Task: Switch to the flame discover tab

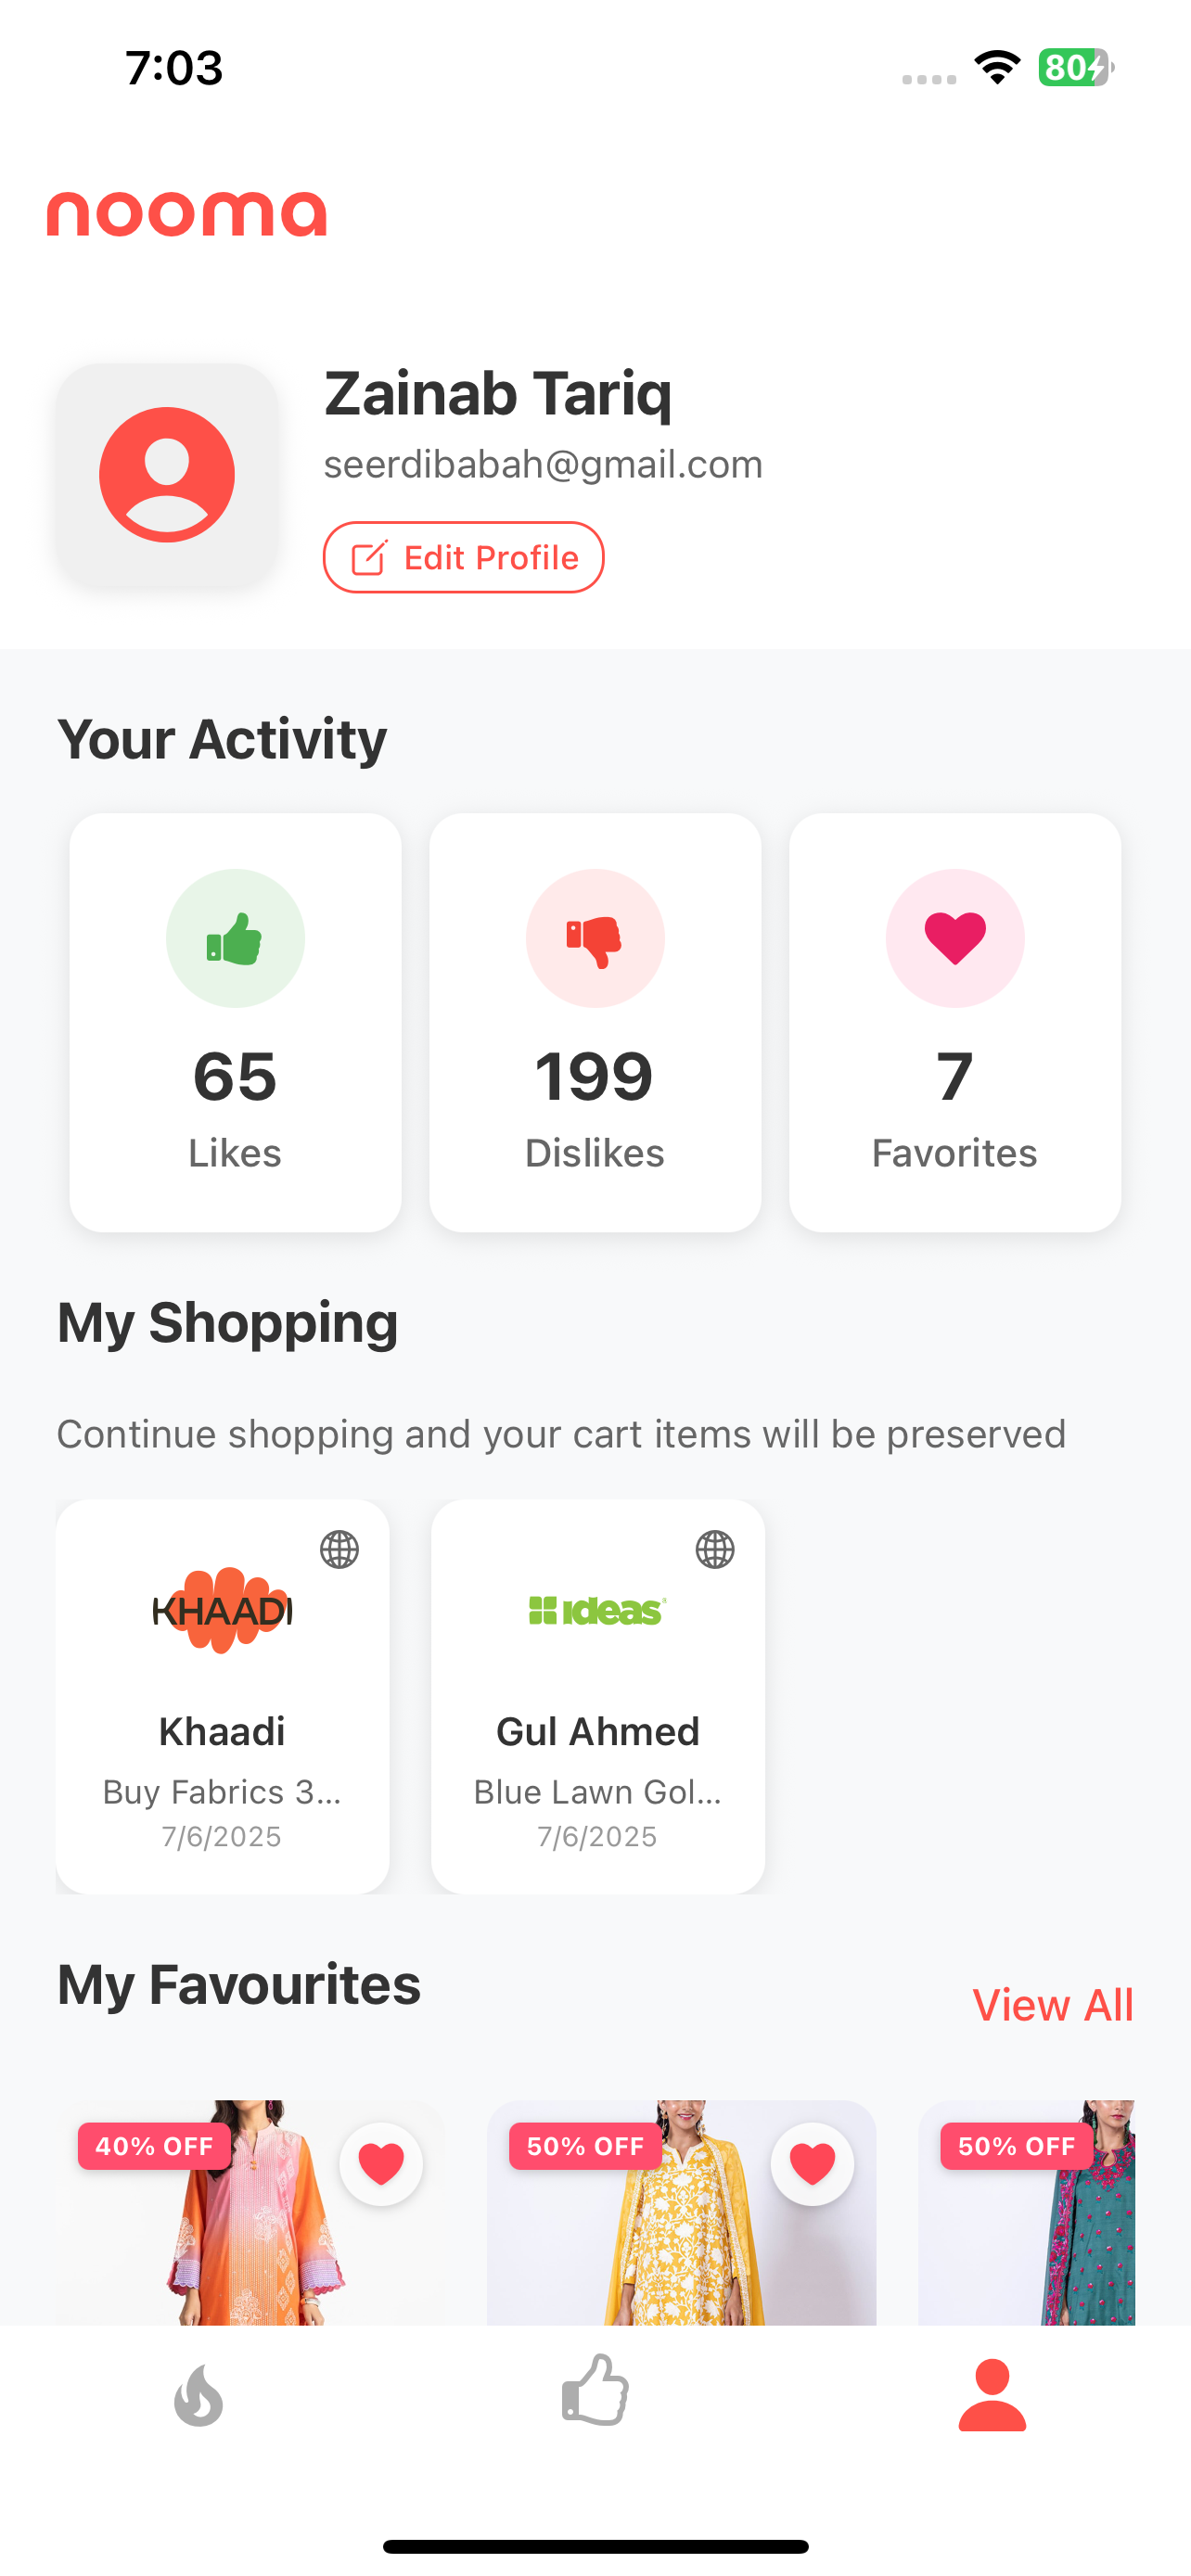Action: click(198, 2395)
